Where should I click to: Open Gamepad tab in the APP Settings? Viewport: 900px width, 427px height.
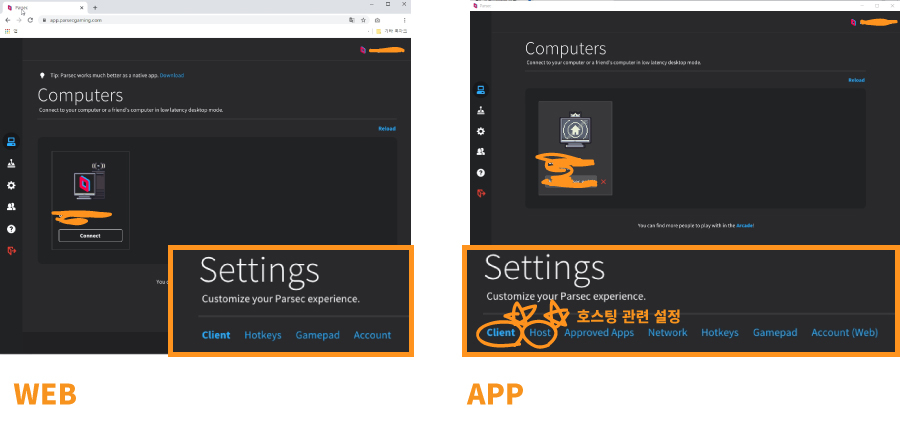tap(775, 333)
